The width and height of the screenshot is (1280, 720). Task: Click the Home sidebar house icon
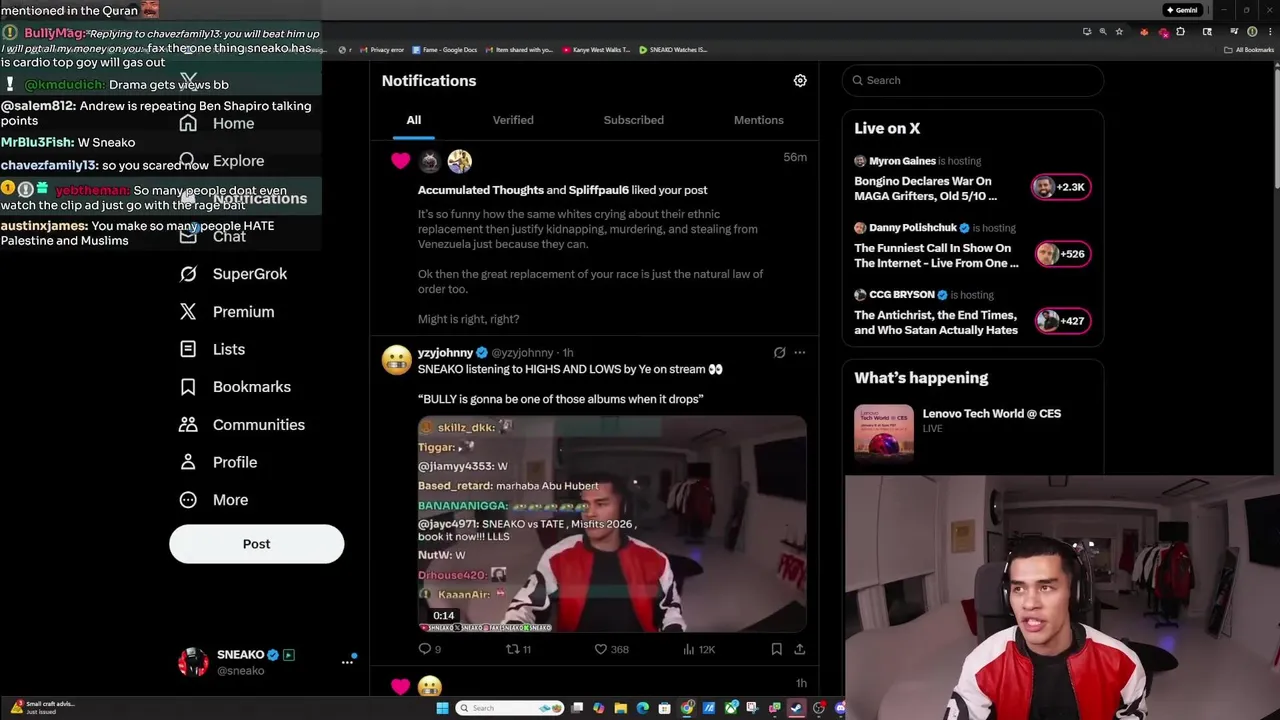188,123
